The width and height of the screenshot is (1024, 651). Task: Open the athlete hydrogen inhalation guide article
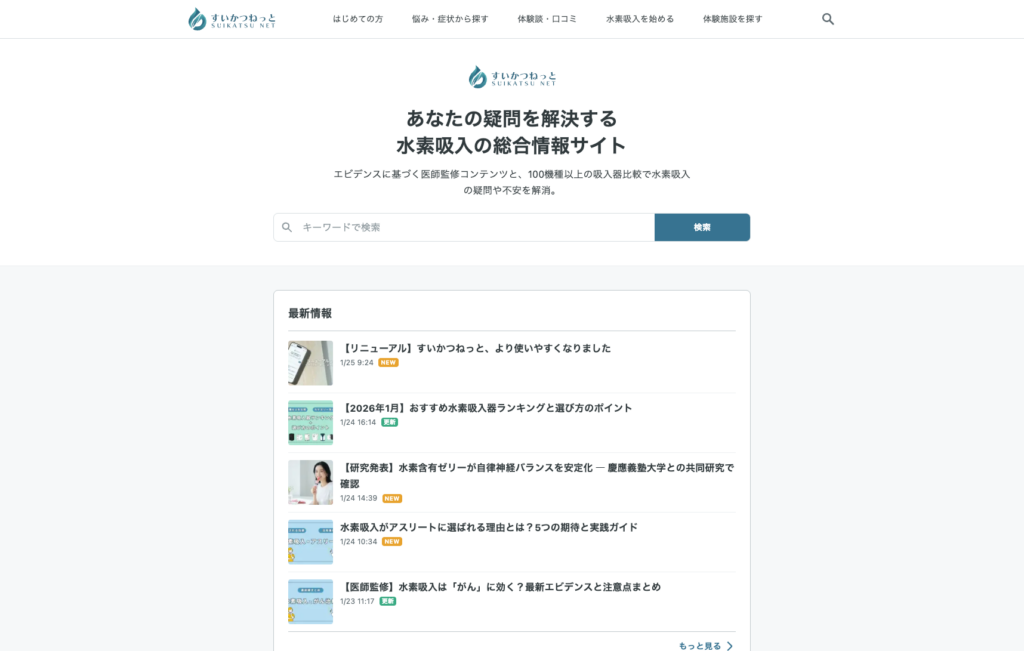[x=488, y=527]
